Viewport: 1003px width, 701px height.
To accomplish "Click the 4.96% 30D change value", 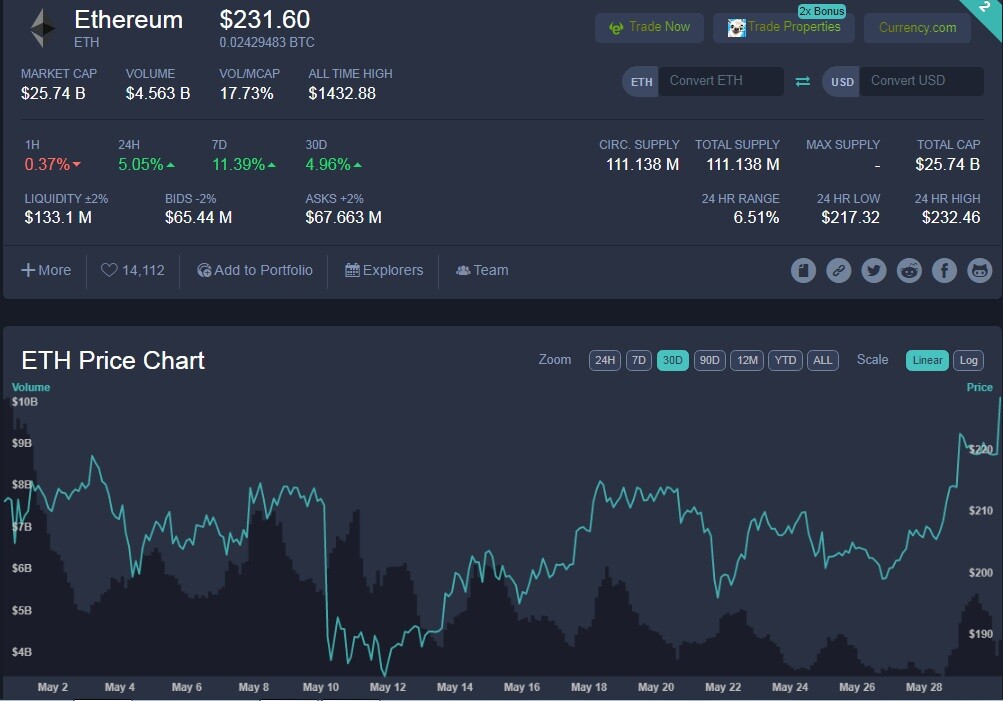I will tap(328, 164).
